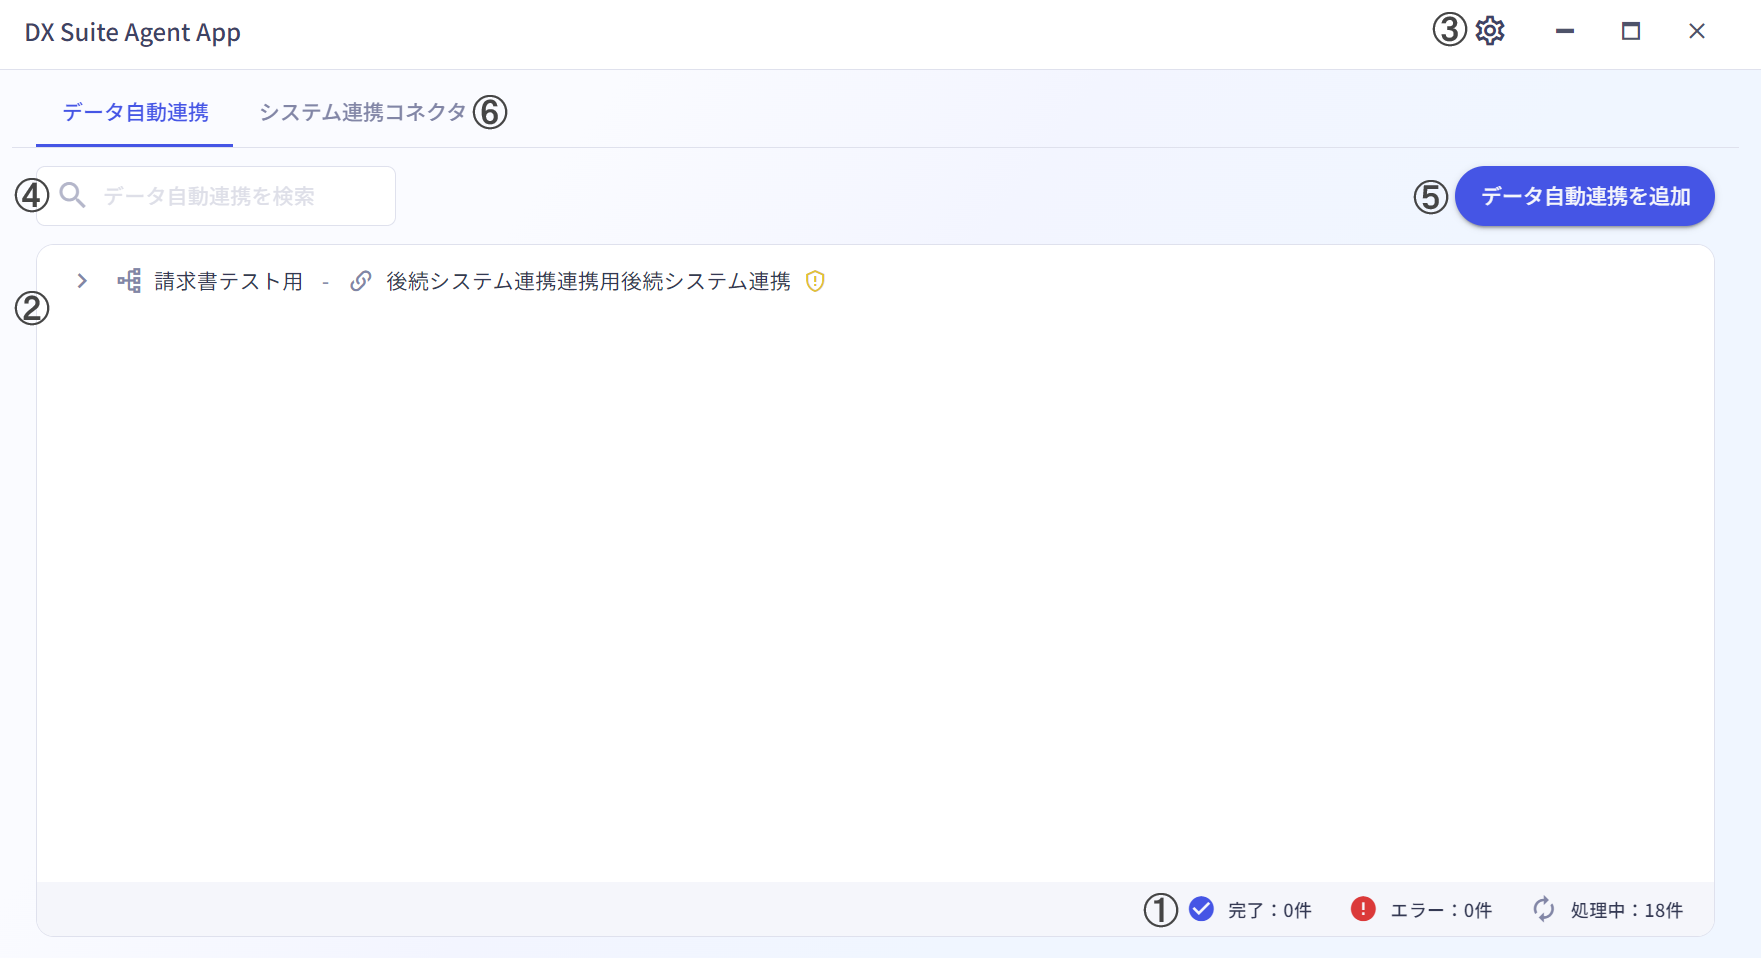Minimize the DX Suite Agent App window
The image size is (1761, 958).
(x=1565, y=31)
